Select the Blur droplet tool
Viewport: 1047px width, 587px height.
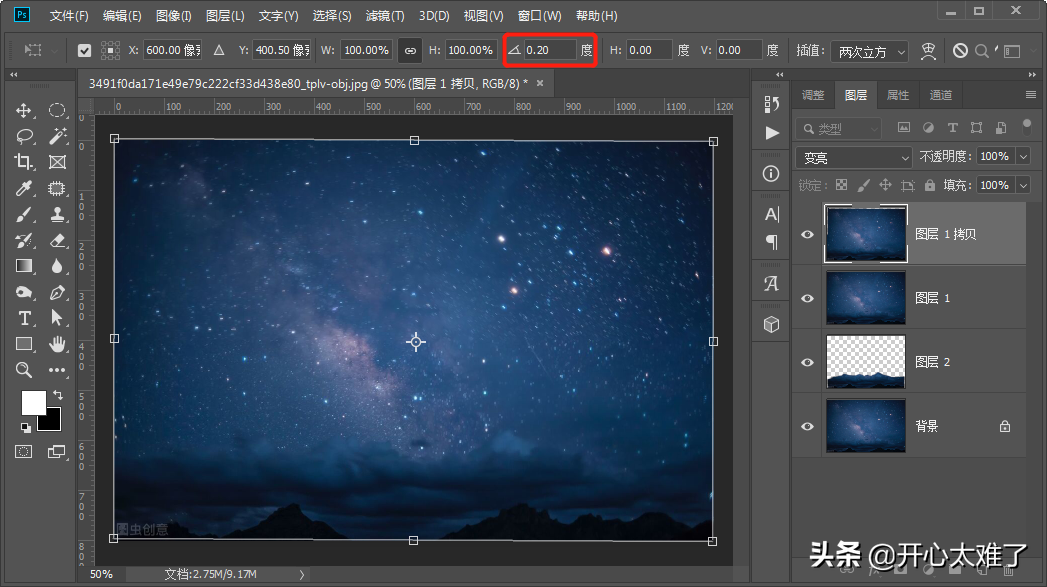57,266
